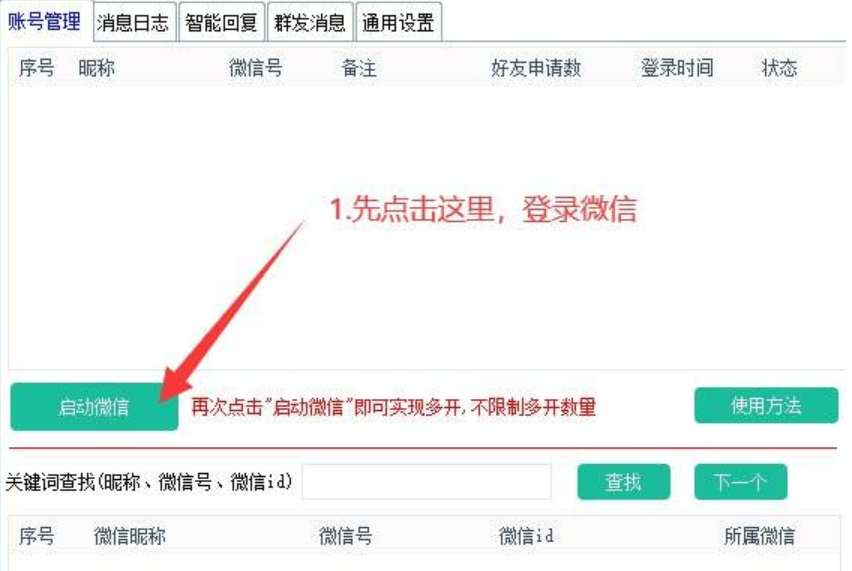852x571 pixels.
Task: Sort by the 昵称 column header
Action: point(97,68)
